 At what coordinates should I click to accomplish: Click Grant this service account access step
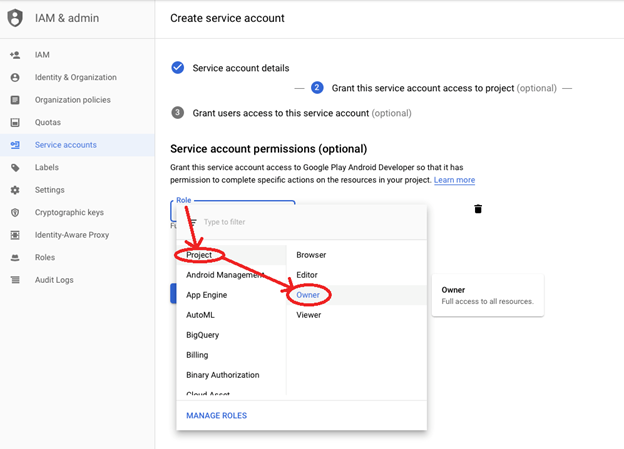[444, 88]
